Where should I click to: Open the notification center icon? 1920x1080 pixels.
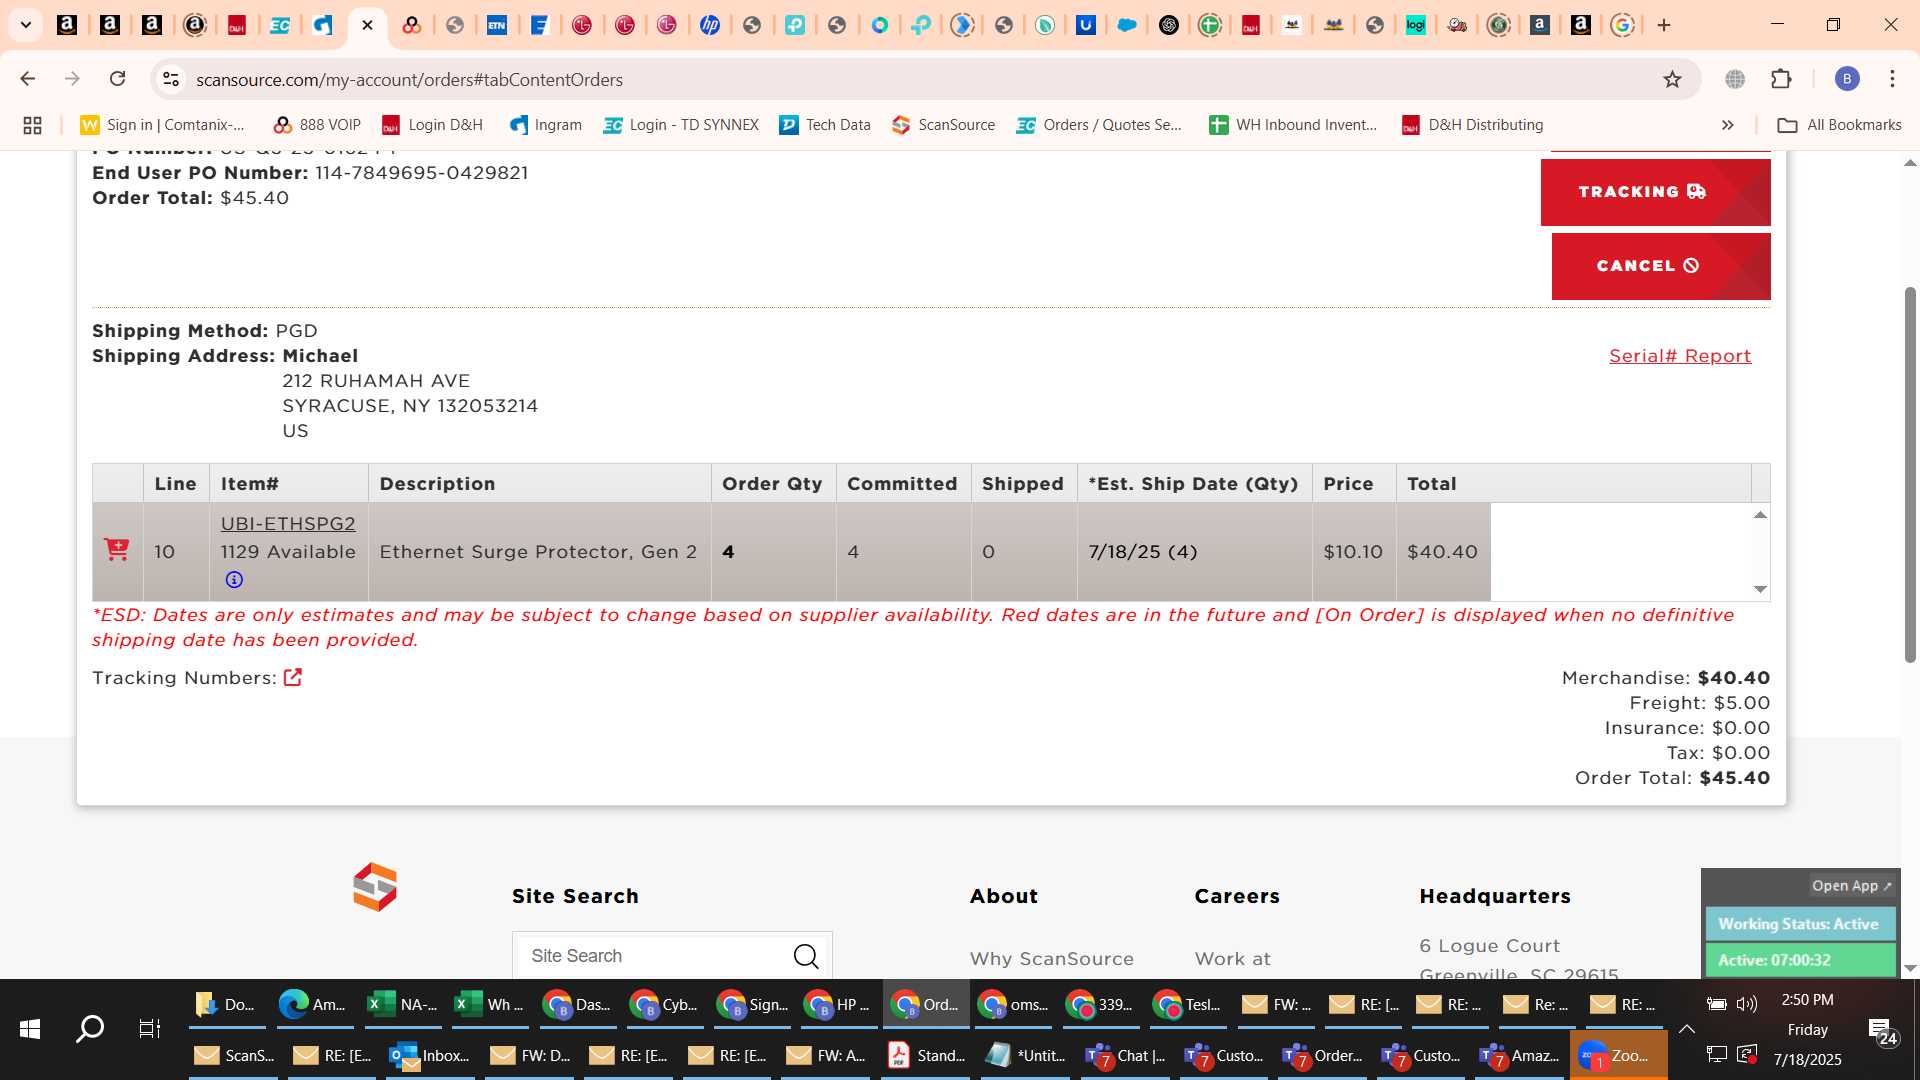[x=1882, y=1031]
